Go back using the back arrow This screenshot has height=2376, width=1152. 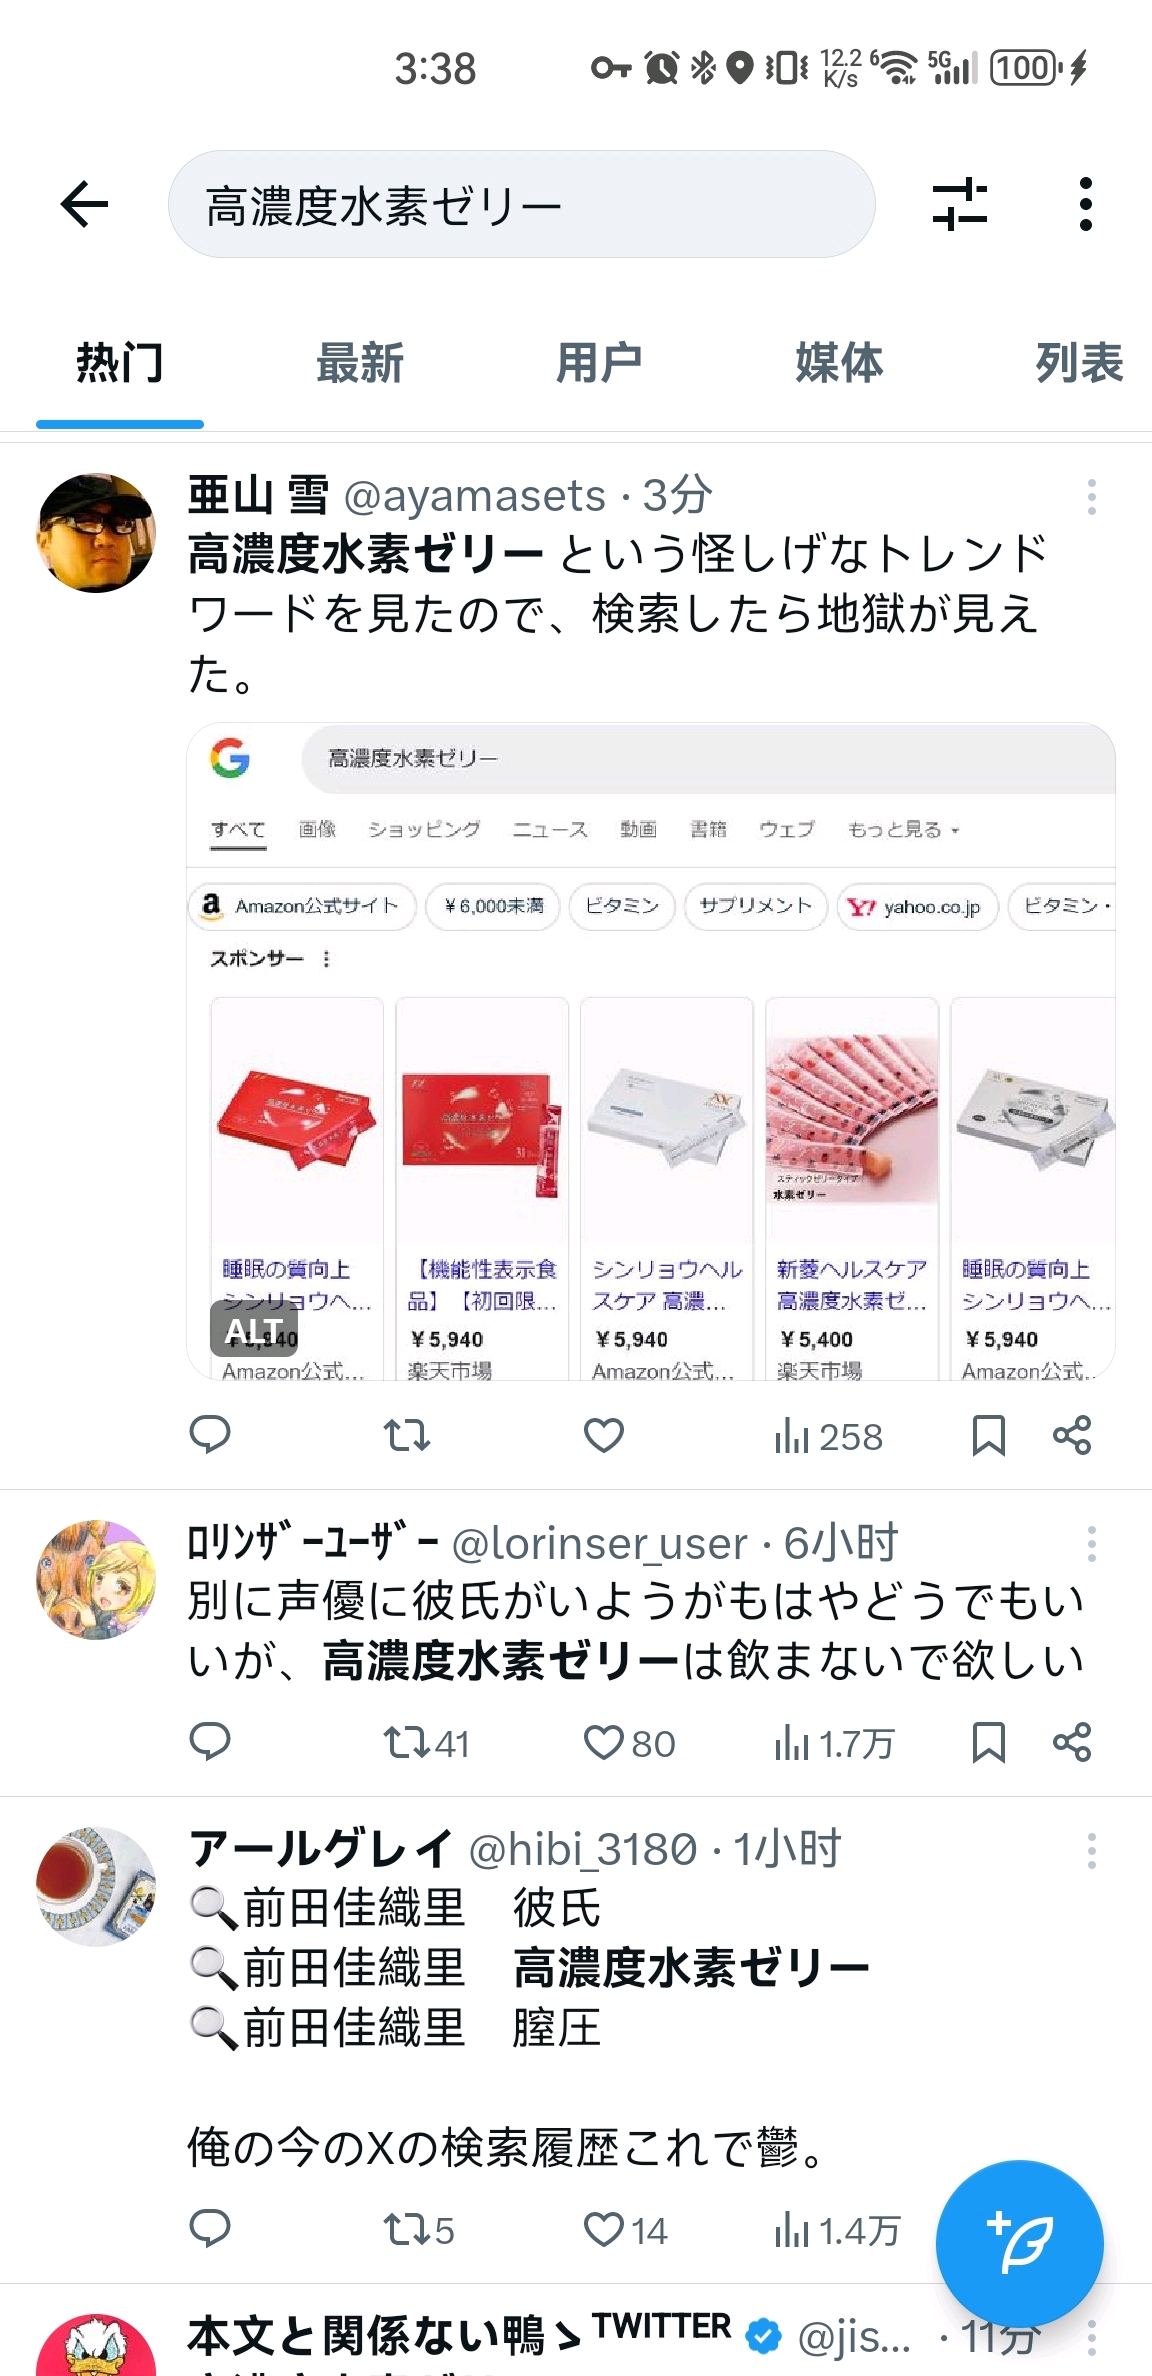pos(84,205)
